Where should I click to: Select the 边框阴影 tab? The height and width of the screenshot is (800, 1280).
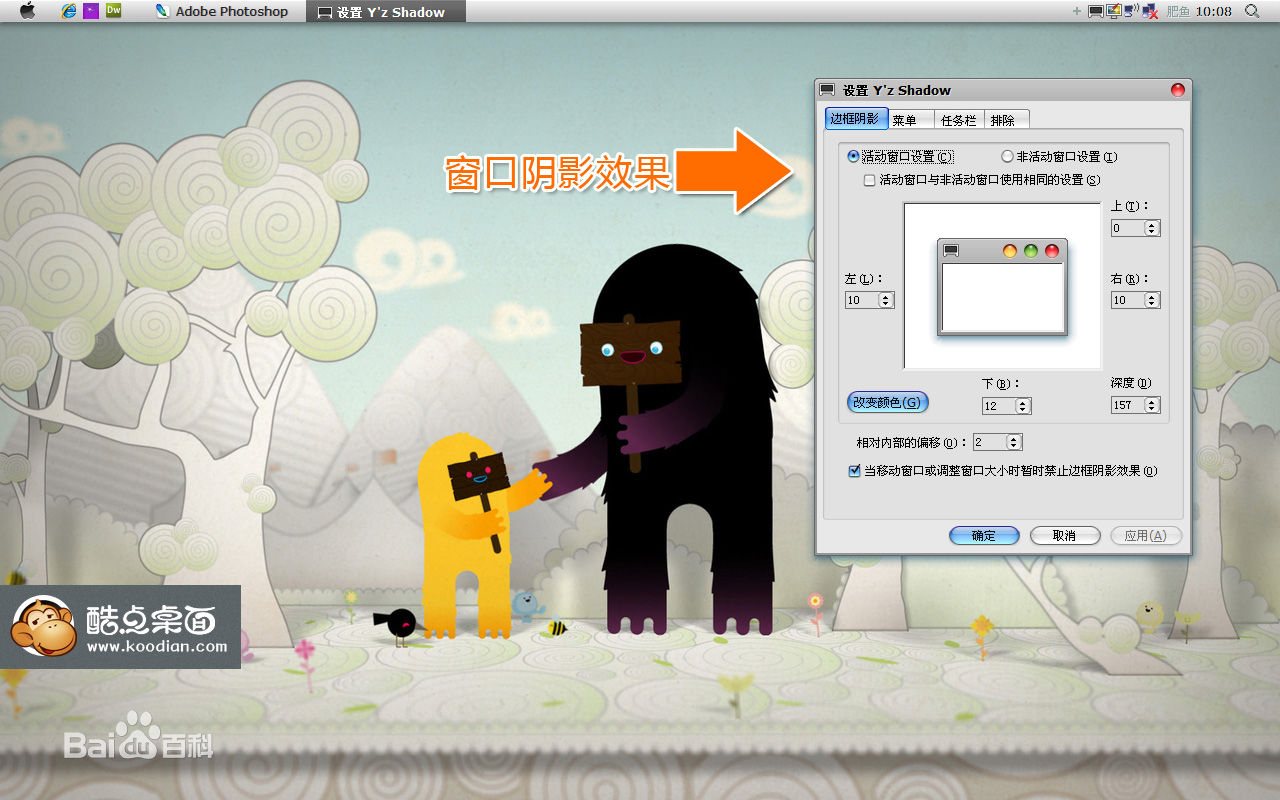pyautogui.click(x=856, y=119)
